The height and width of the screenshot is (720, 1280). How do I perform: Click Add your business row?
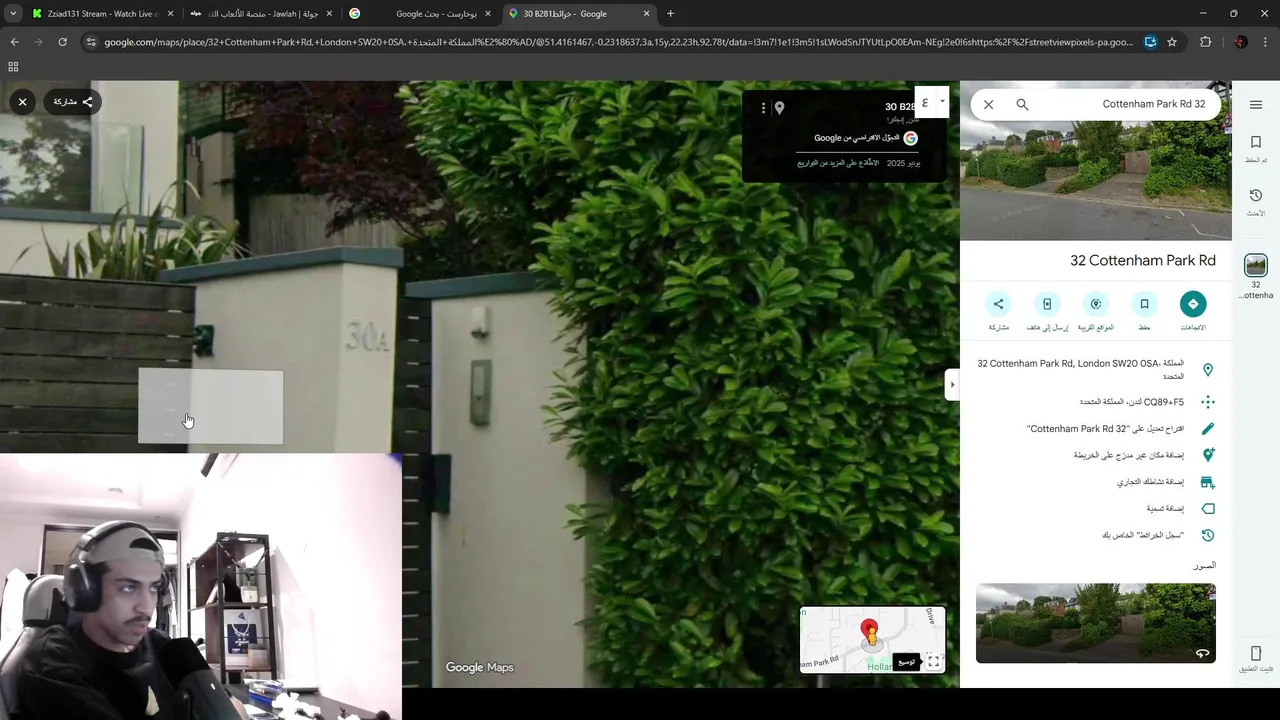click(x=1096, y=482)
